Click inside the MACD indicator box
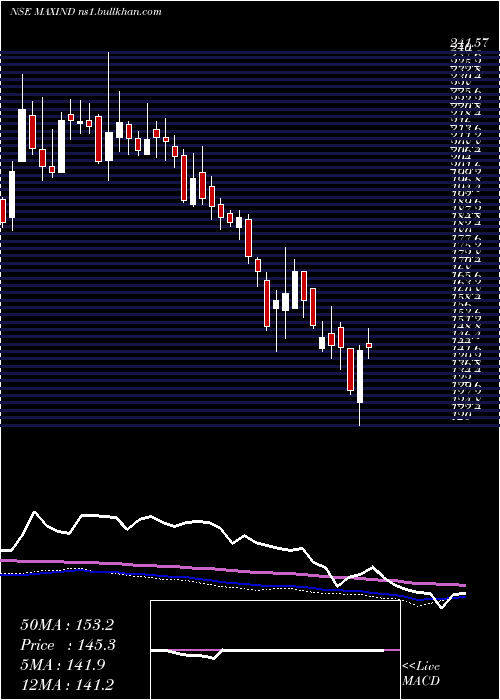Screen dimensions: 500x700 pyautogui.click(x=275, y=650)
